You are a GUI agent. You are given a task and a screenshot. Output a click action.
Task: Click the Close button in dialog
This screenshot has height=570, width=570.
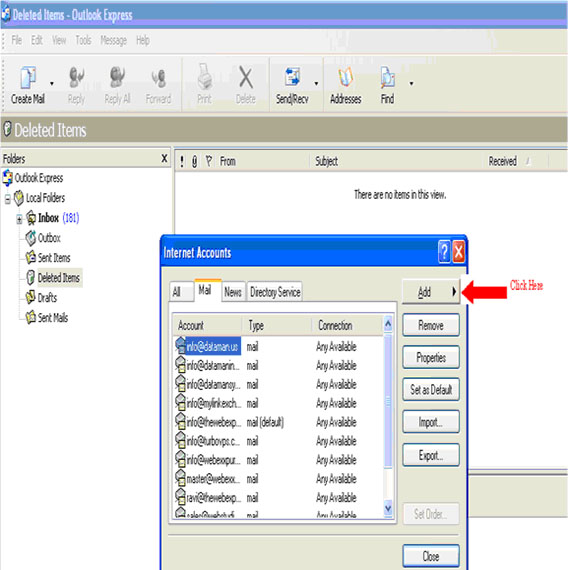pyautogui.click(x=431, y=556)
